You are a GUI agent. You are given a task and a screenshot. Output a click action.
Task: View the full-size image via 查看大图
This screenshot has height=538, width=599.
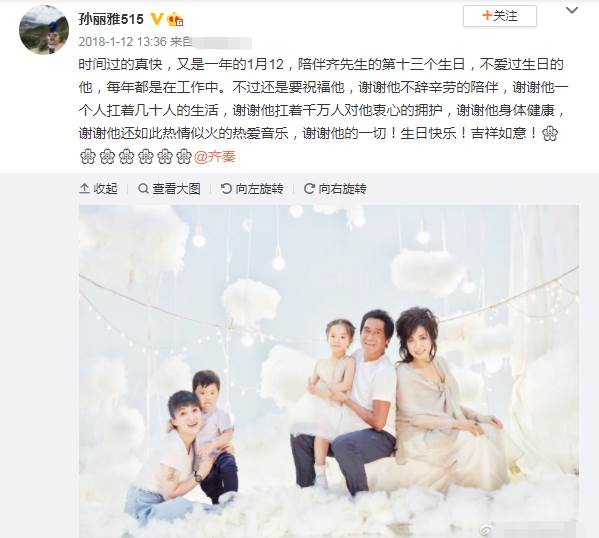coord(169,188)
